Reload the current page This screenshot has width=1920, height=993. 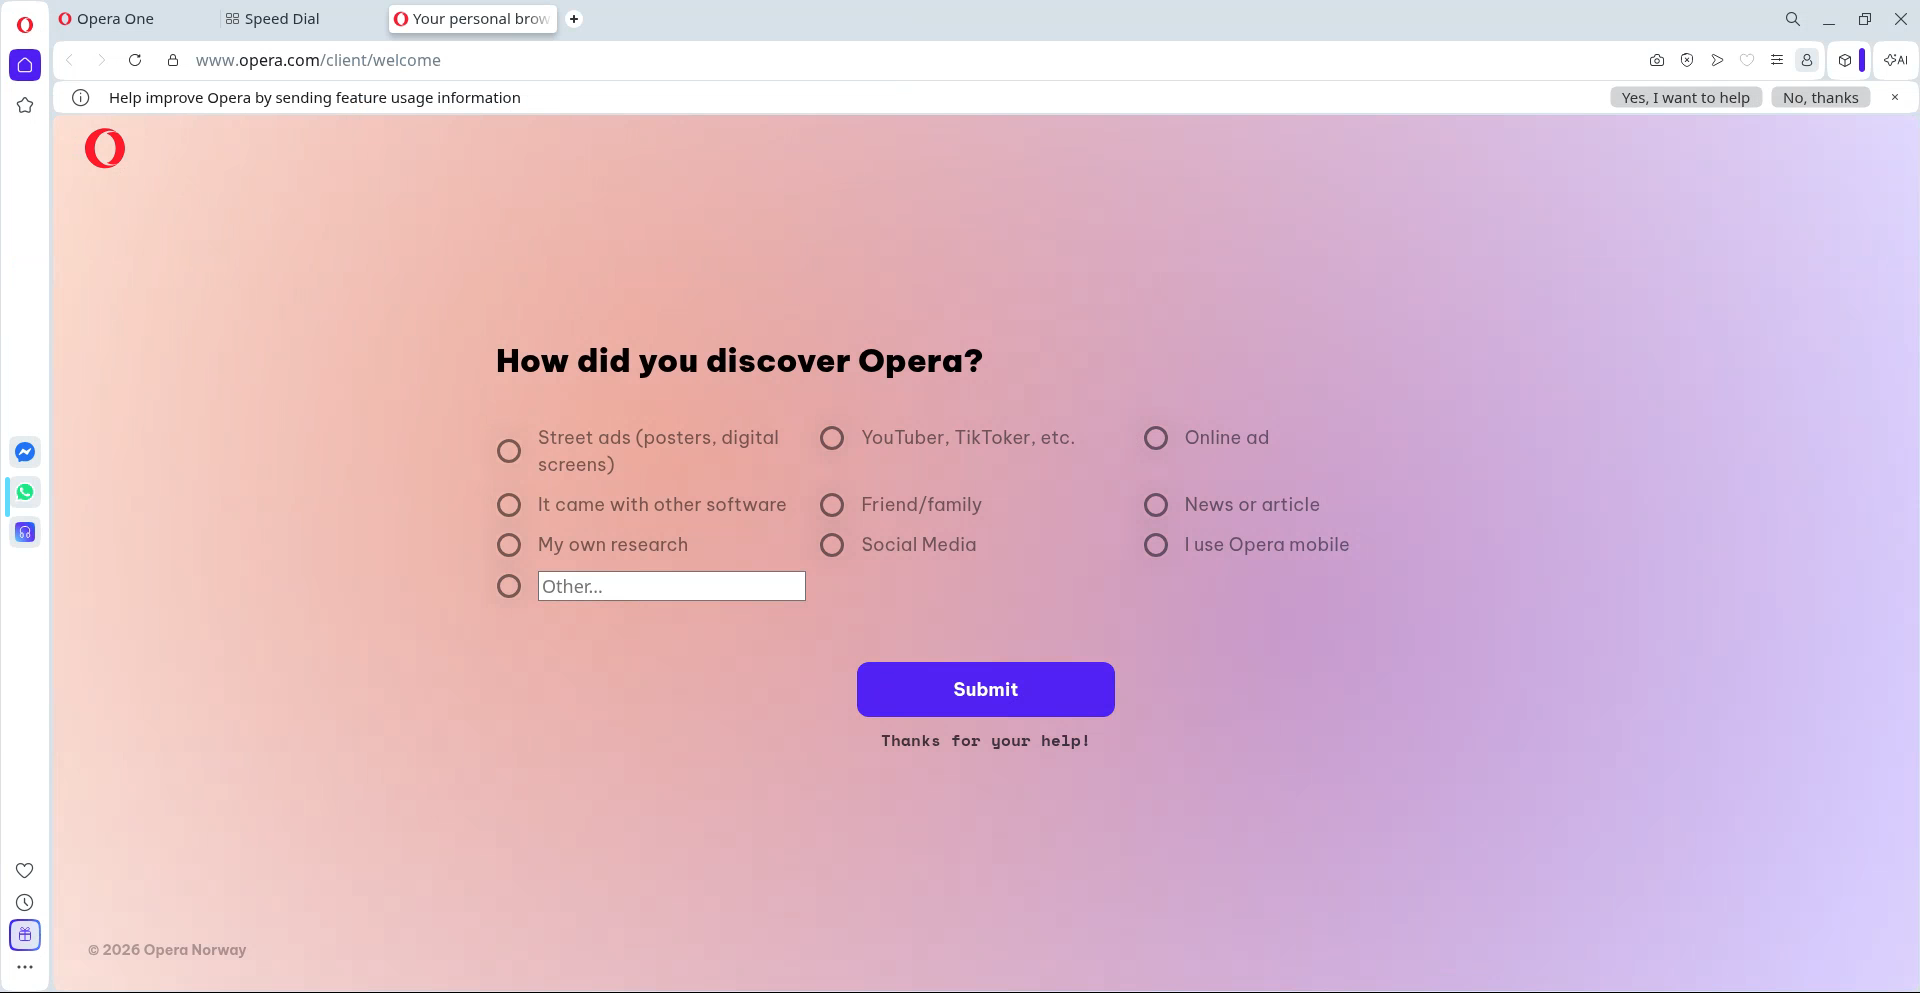click(x=135, y=60)
